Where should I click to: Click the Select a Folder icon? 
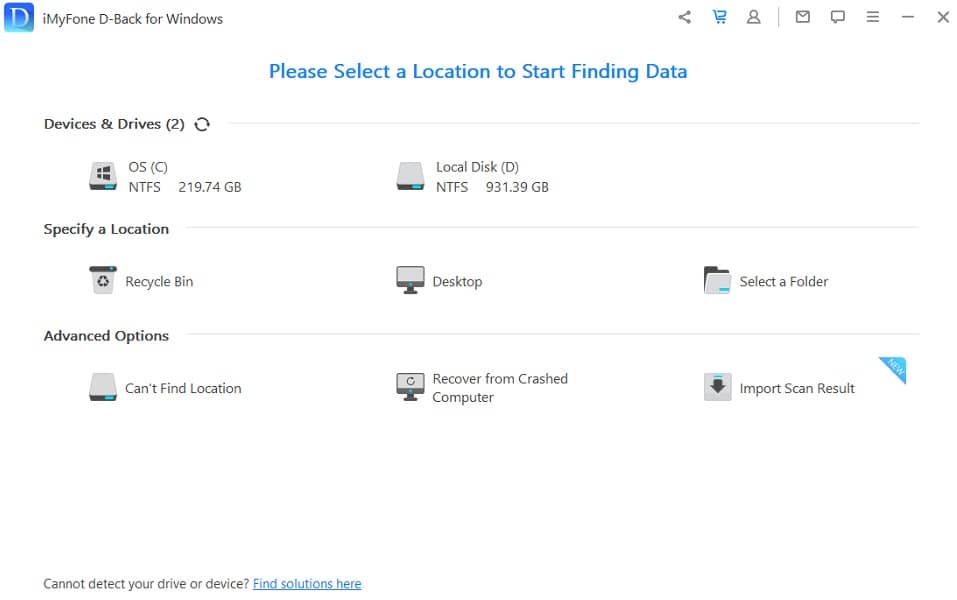(717, 281)
